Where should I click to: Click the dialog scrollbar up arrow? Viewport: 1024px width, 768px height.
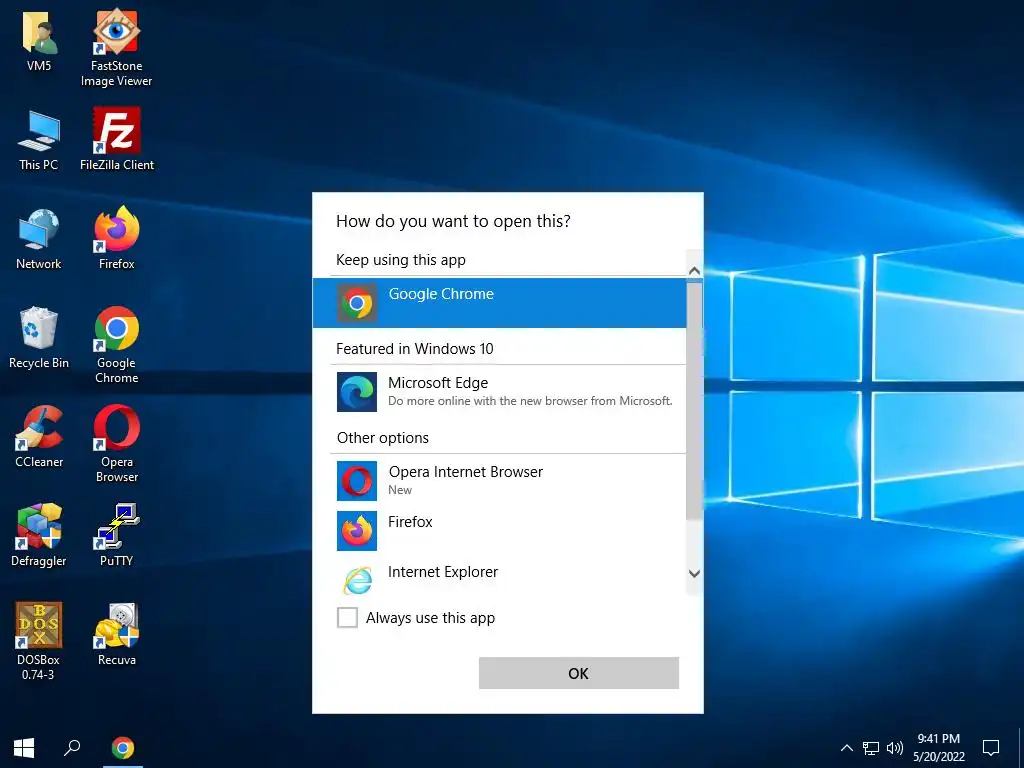tap(694, 270)
